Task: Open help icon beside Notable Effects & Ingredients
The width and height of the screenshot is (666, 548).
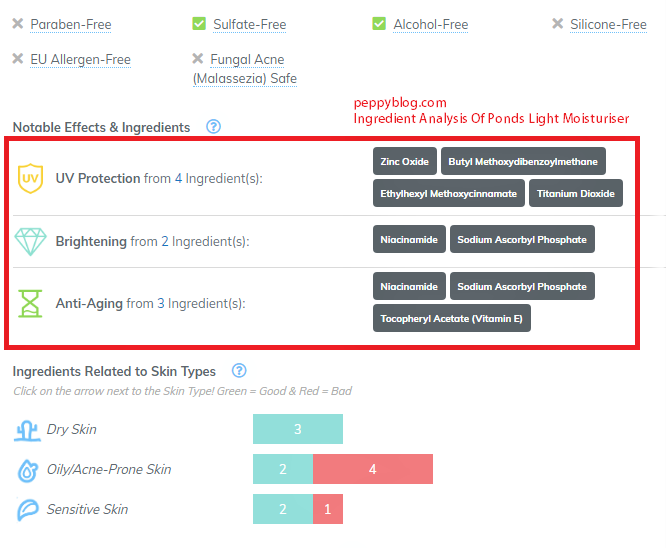Action: (213, 127)
